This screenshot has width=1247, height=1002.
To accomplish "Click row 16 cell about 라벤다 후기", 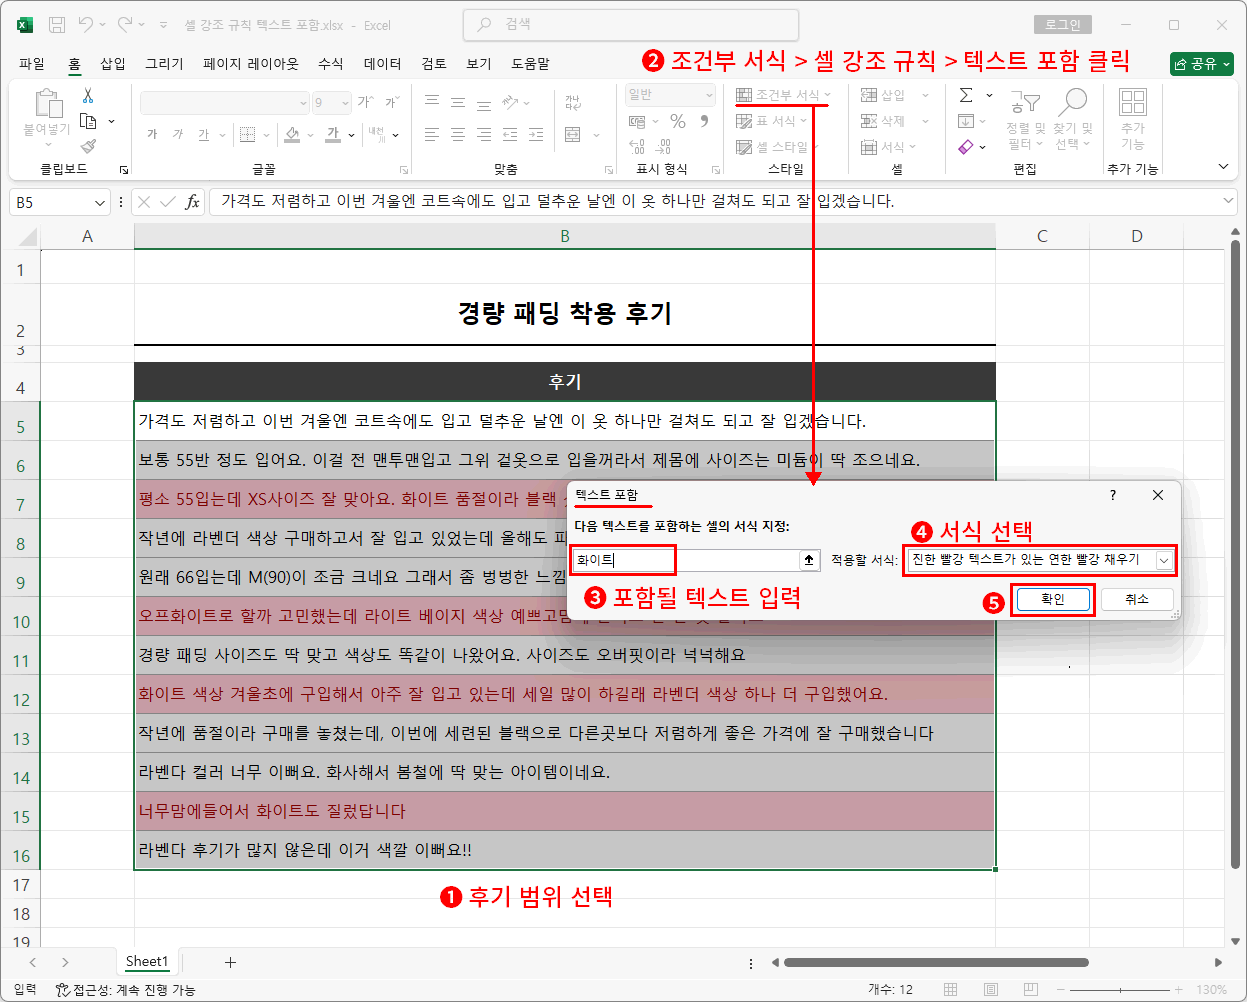I will [x=565, y=850].
